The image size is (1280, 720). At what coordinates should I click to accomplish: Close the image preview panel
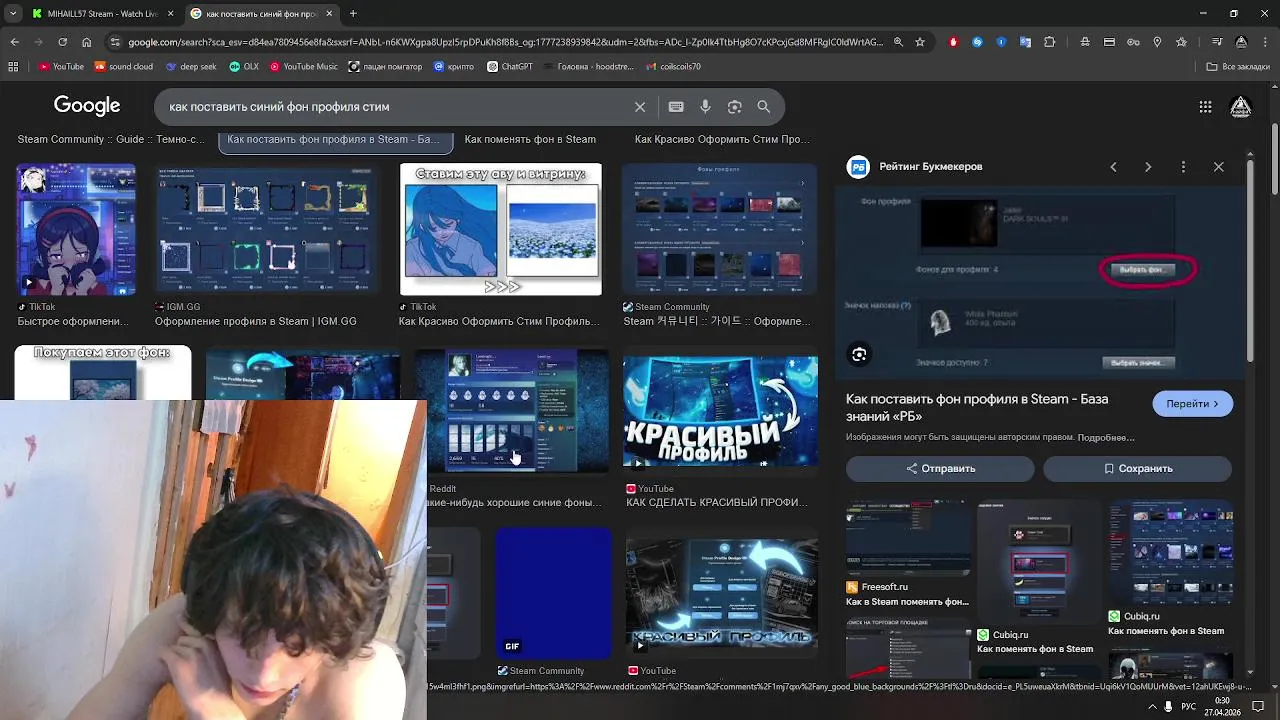coord(1218,167)
